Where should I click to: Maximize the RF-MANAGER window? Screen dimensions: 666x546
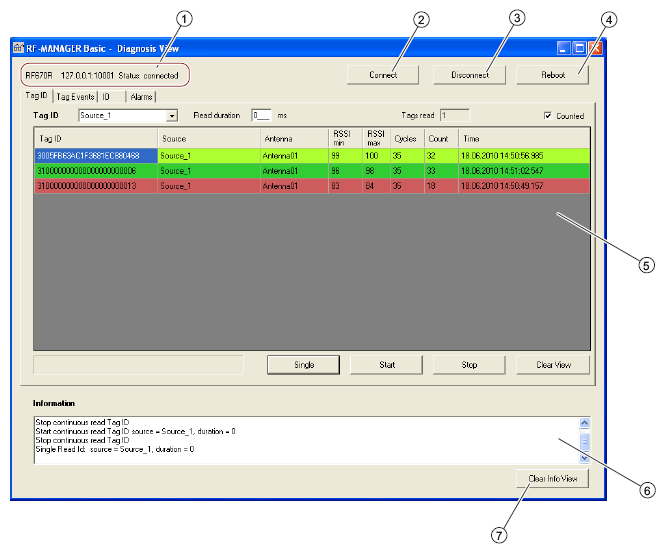click(579, 48)
